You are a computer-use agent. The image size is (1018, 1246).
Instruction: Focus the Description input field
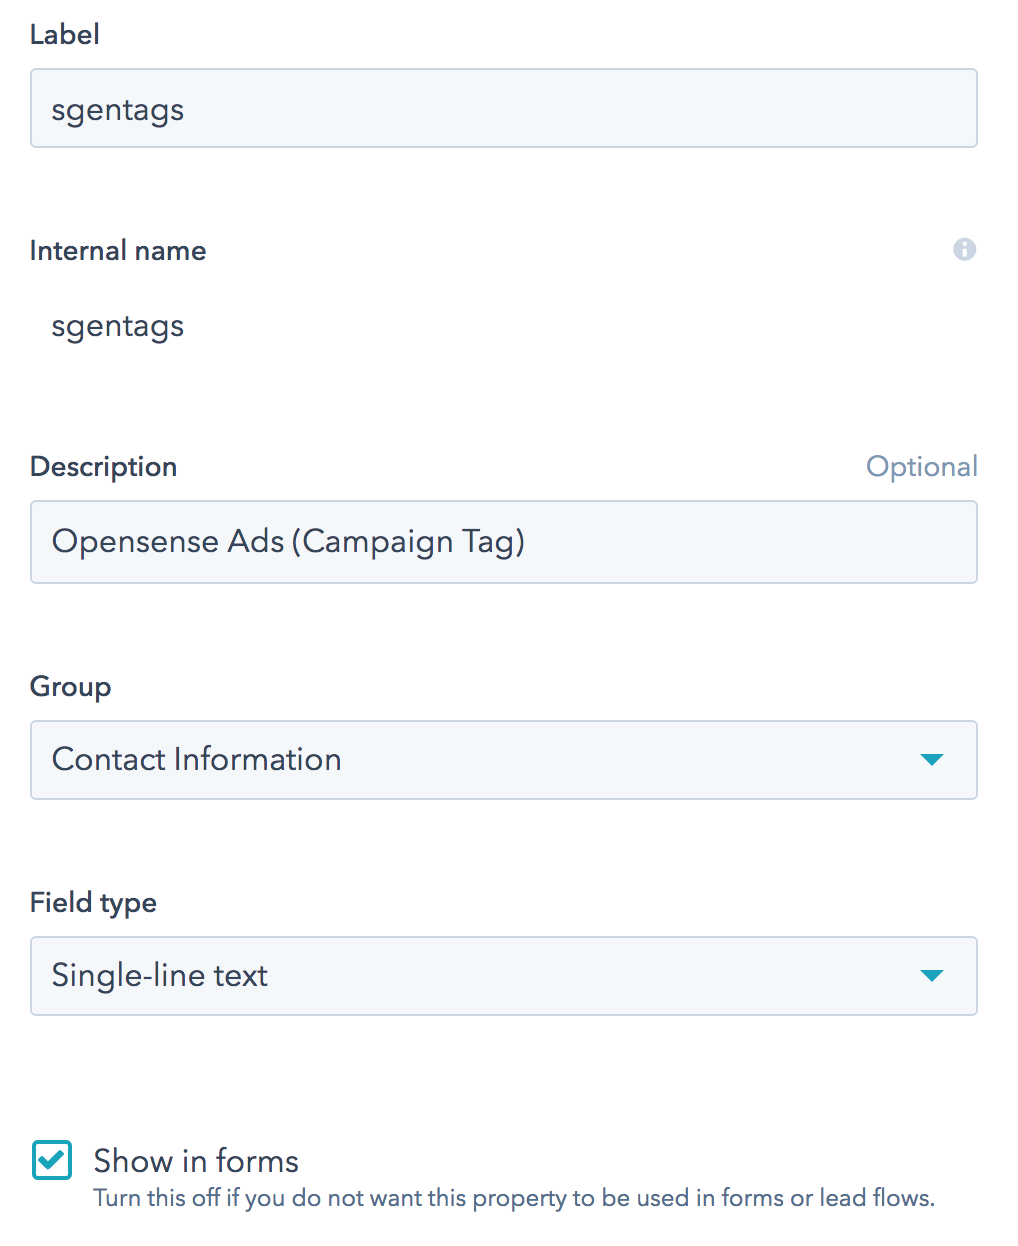pos(504,542)
